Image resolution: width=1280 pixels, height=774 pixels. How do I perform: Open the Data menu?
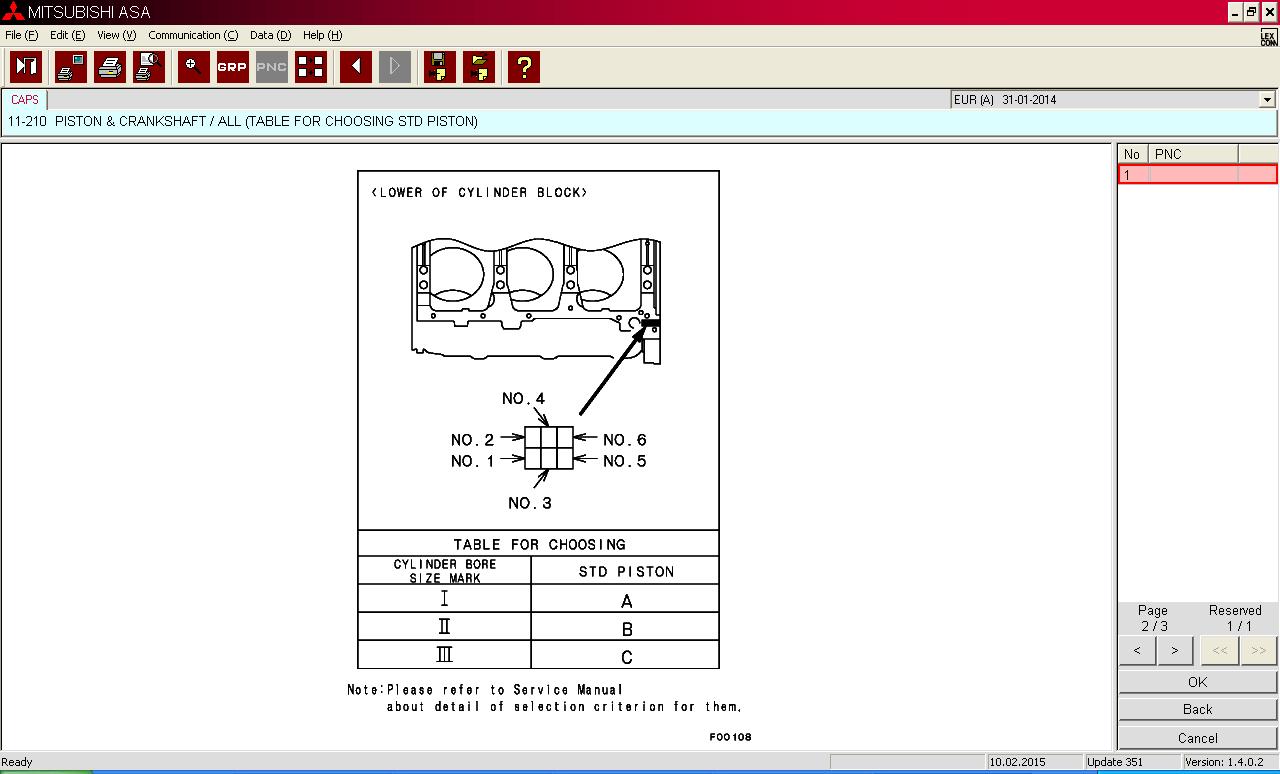tap(270, 35)
